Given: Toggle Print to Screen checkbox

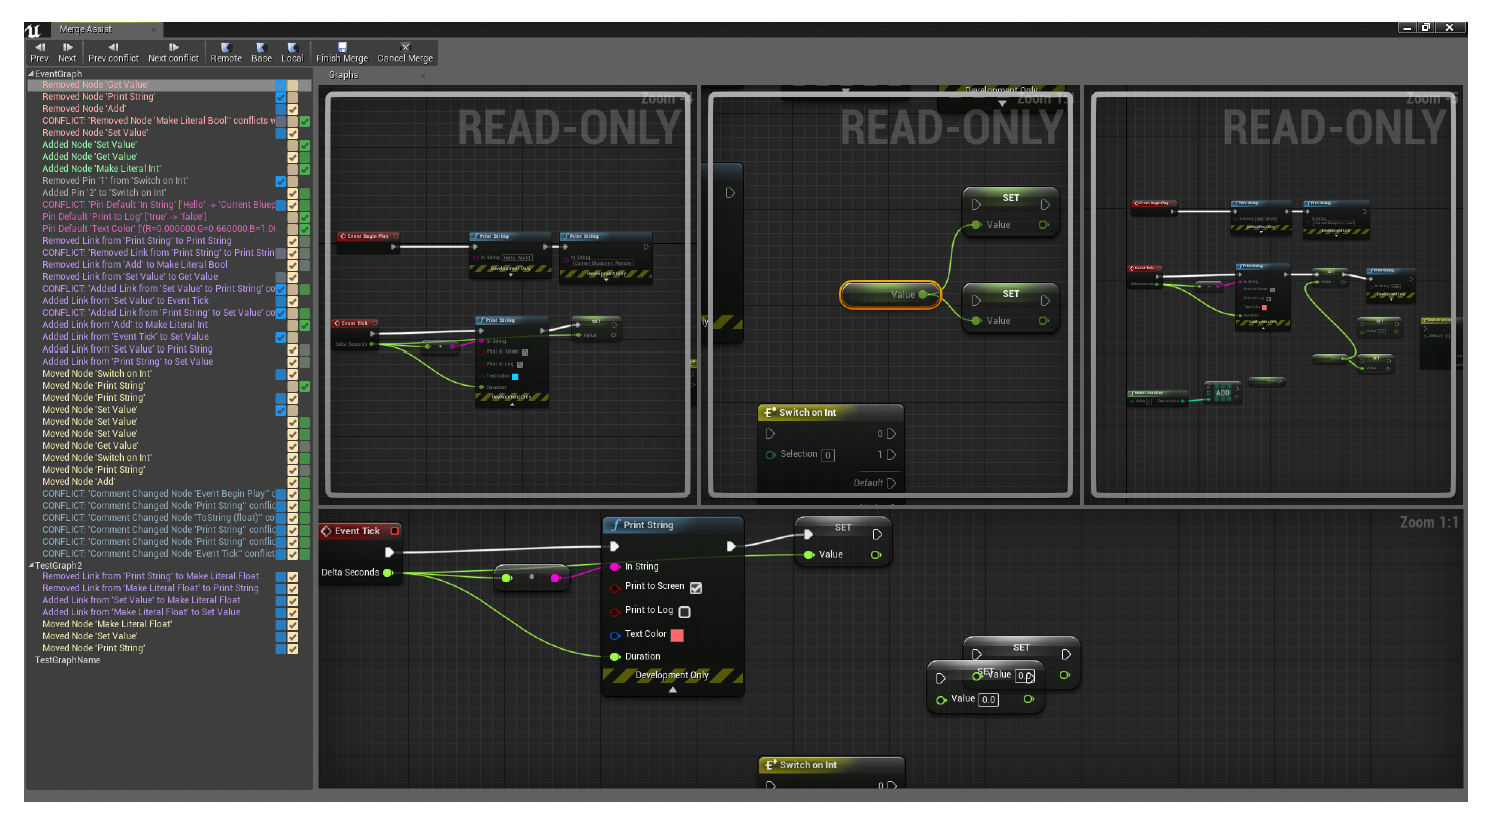Looking at the screenshot, I should click(x=696, y=588).
